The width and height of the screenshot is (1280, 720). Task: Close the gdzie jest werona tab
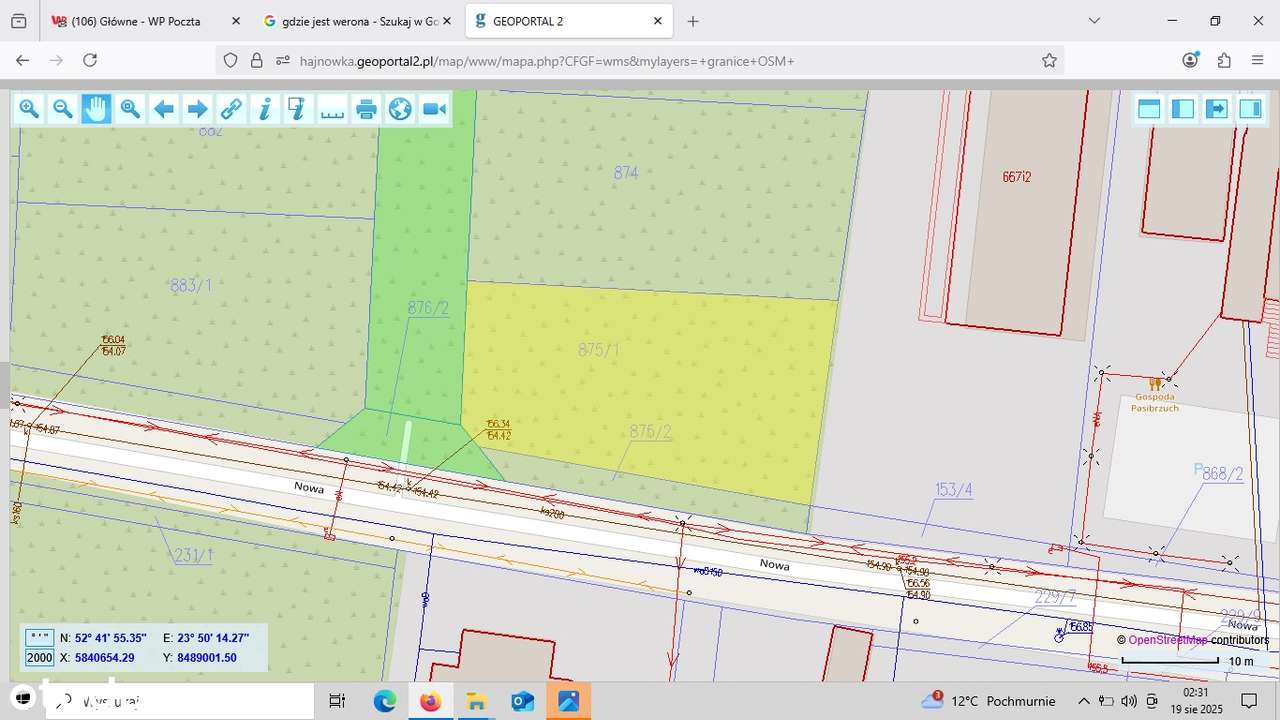click(x=447, y=21)
